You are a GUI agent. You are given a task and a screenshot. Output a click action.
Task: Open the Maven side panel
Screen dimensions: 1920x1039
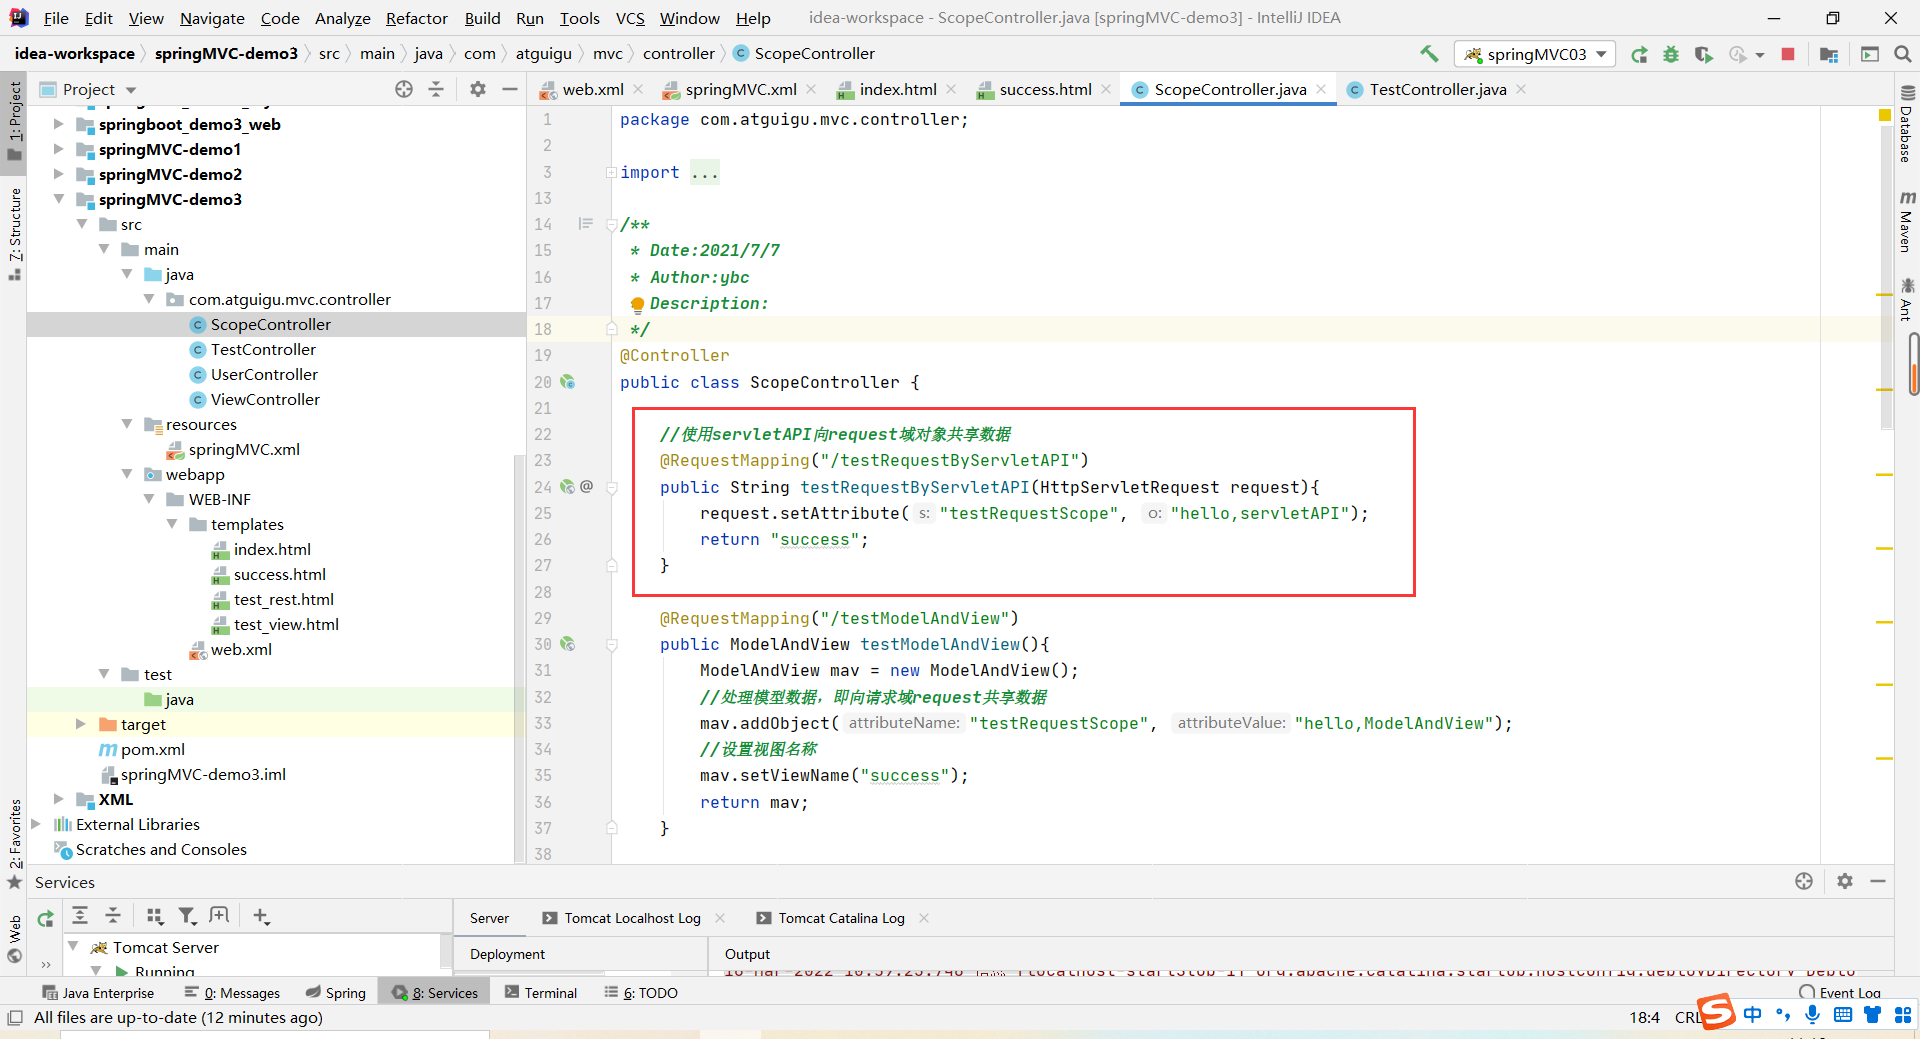pos(1906,222)
